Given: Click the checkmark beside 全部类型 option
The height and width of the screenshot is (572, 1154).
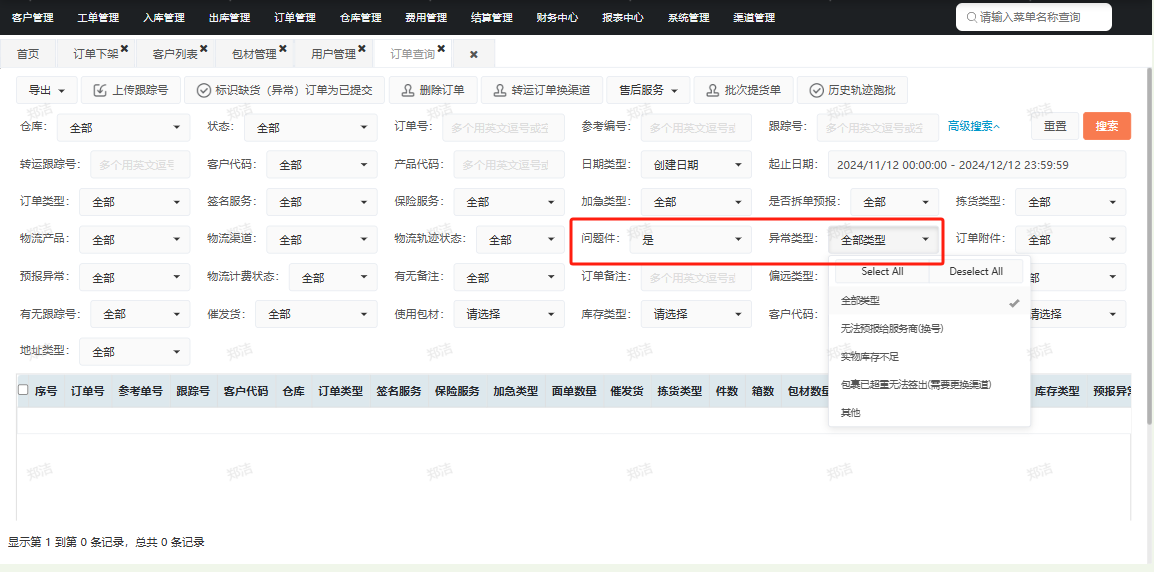Looking at the screenshot, I should [1014, 302].
